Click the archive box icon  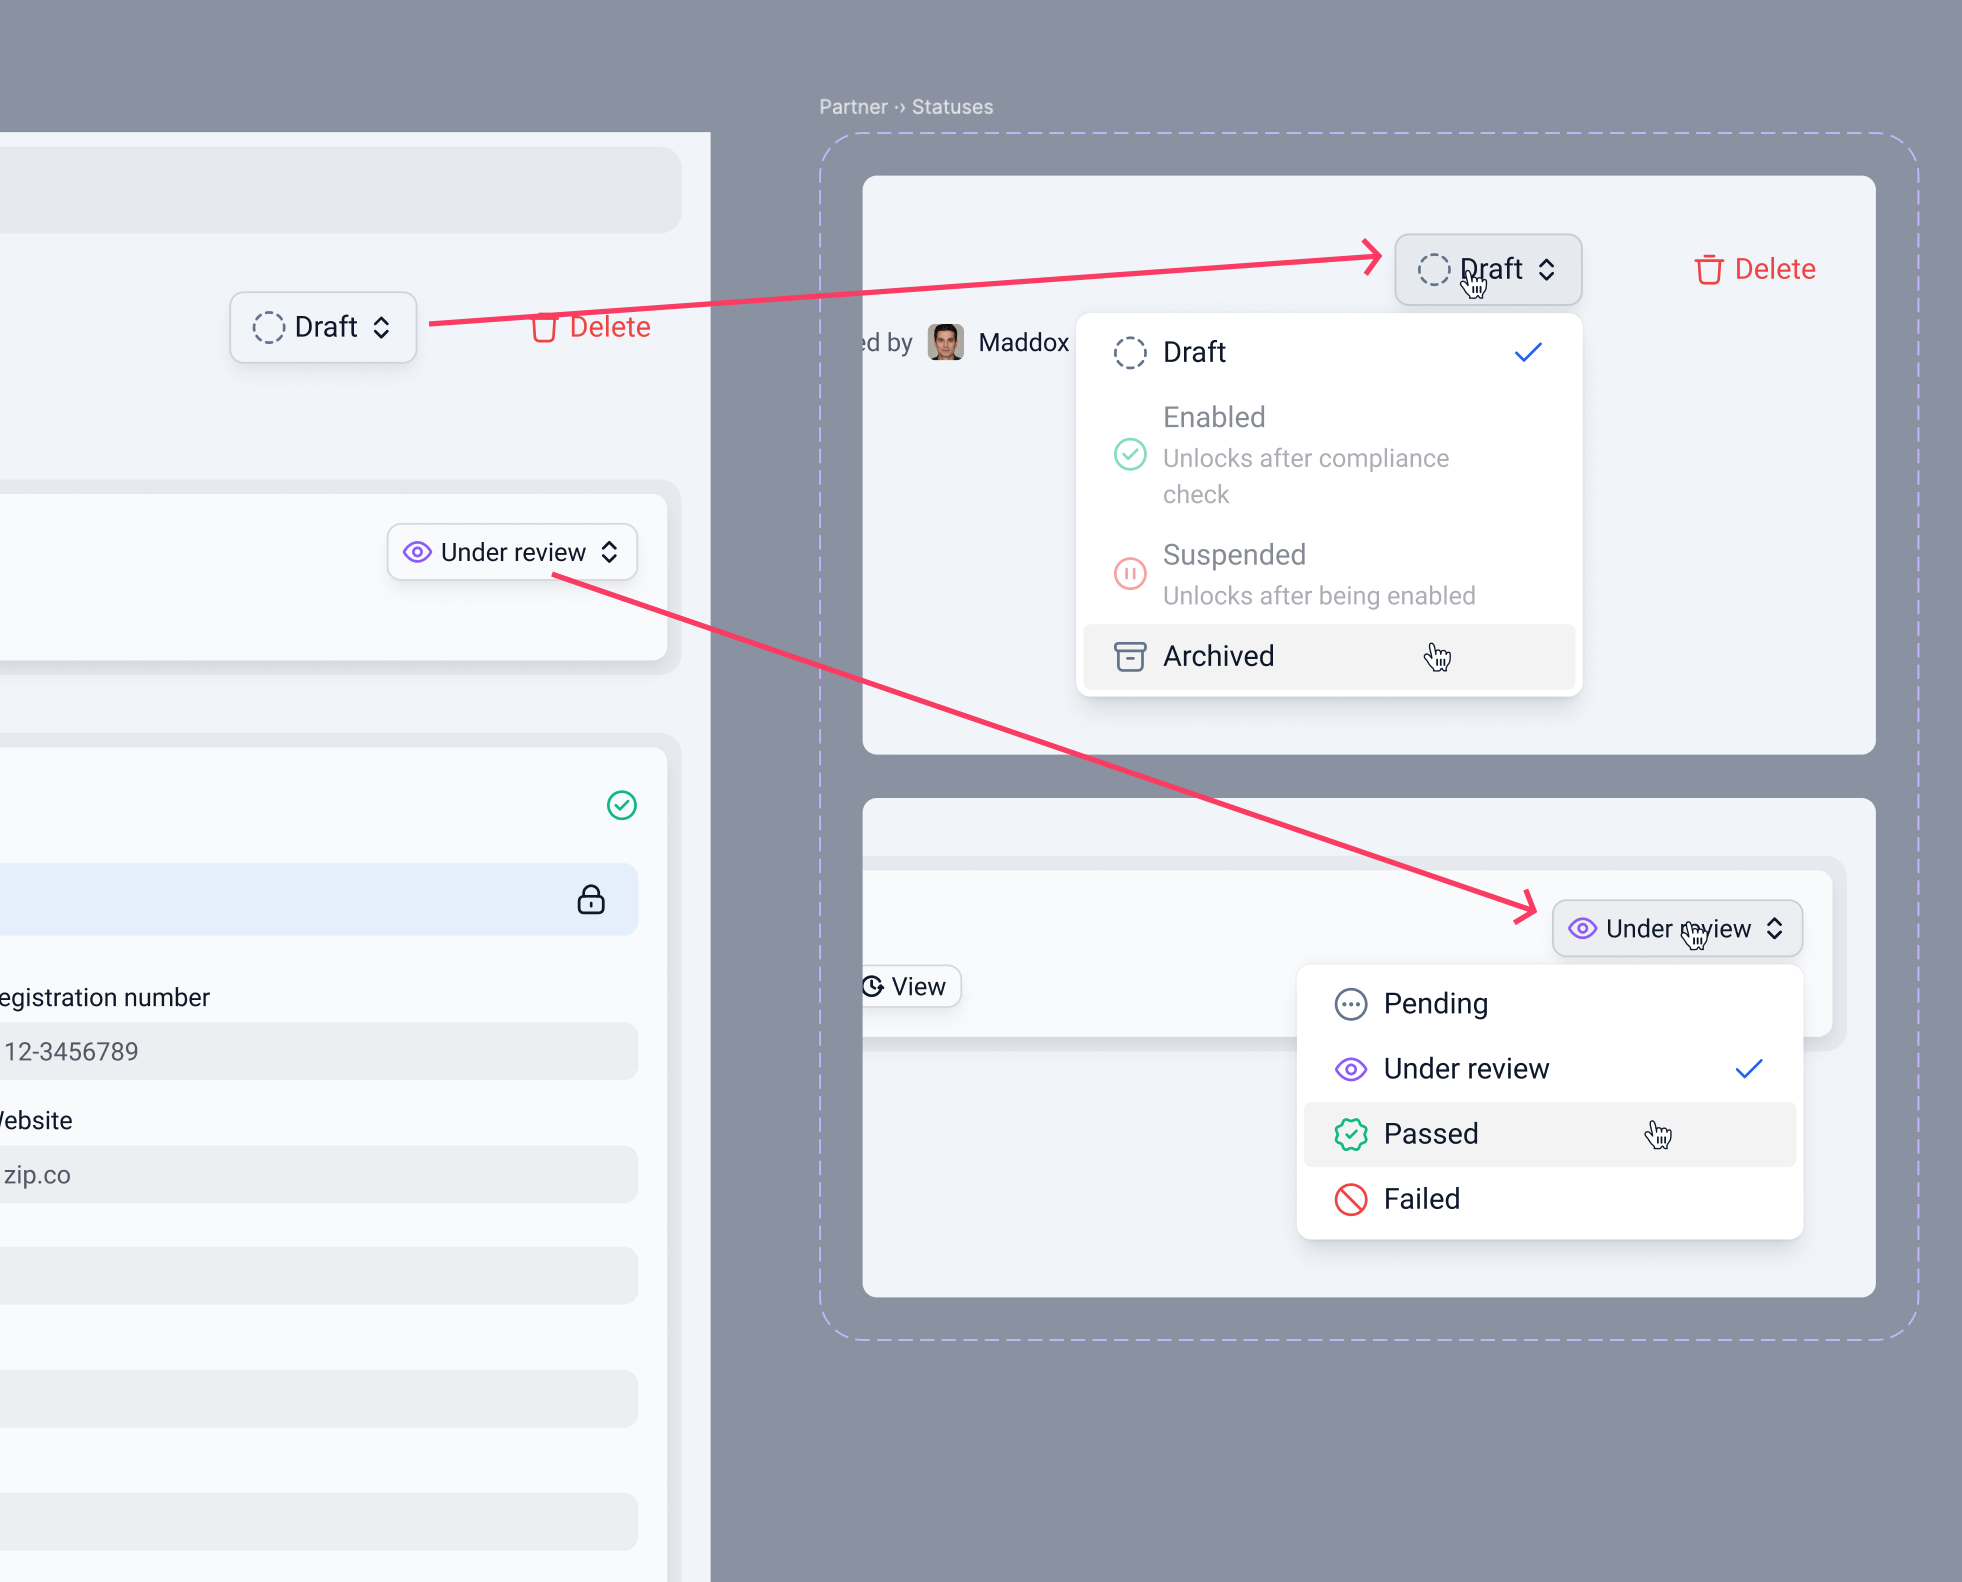click(x=1130, y=656)
